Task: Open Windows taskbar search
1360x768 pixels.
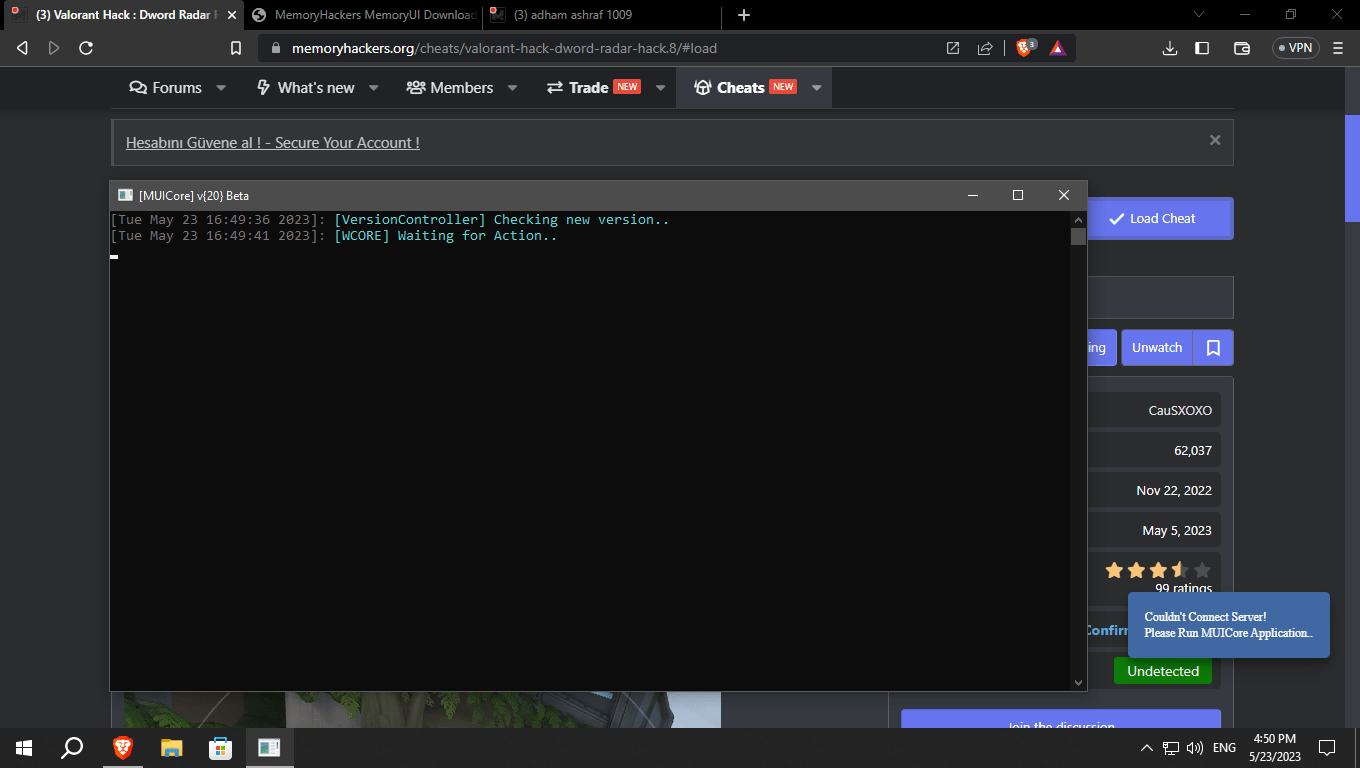Action: [72, 748]
